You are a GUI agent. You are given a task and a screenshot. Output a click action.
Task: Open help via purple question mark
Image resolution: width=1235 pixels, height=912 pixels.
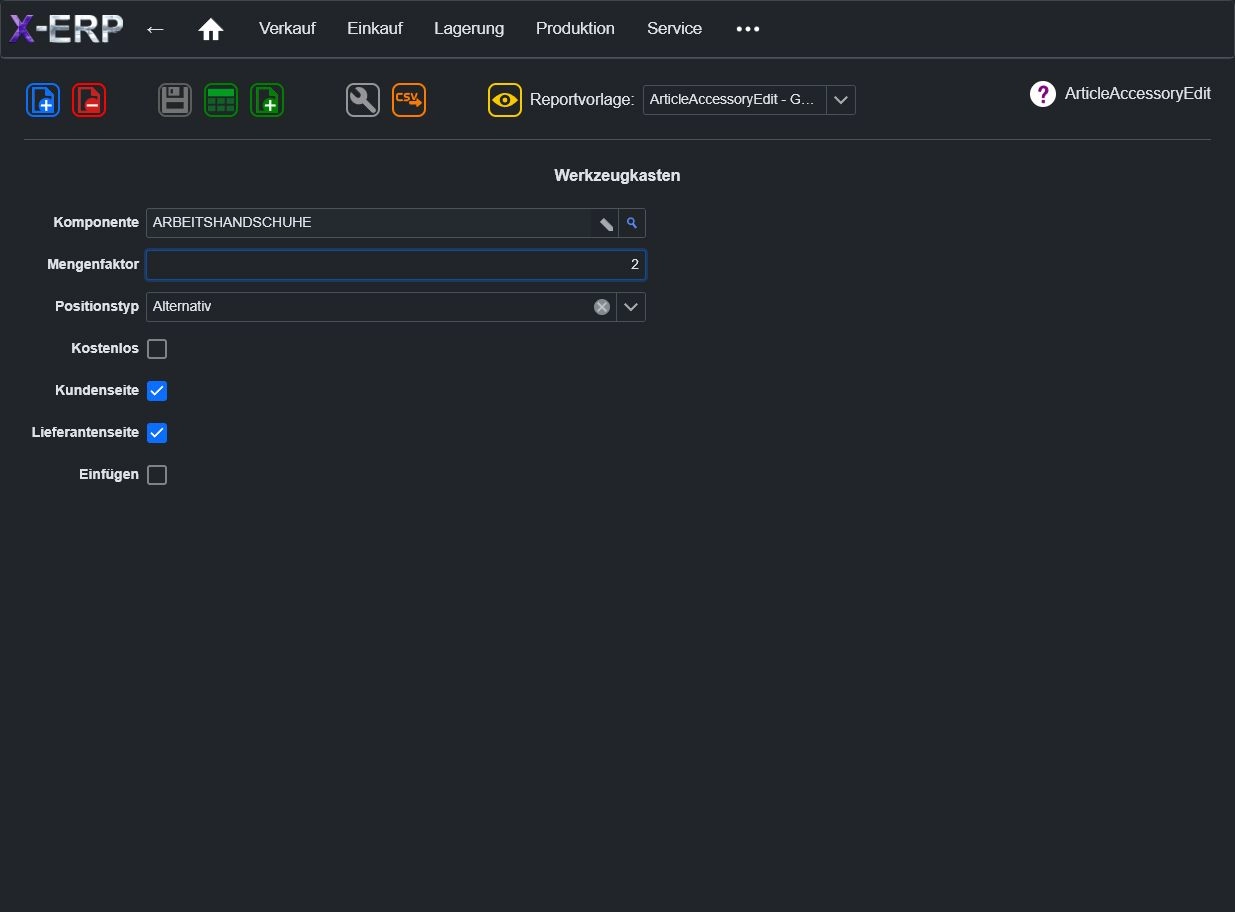(1043, 94)
